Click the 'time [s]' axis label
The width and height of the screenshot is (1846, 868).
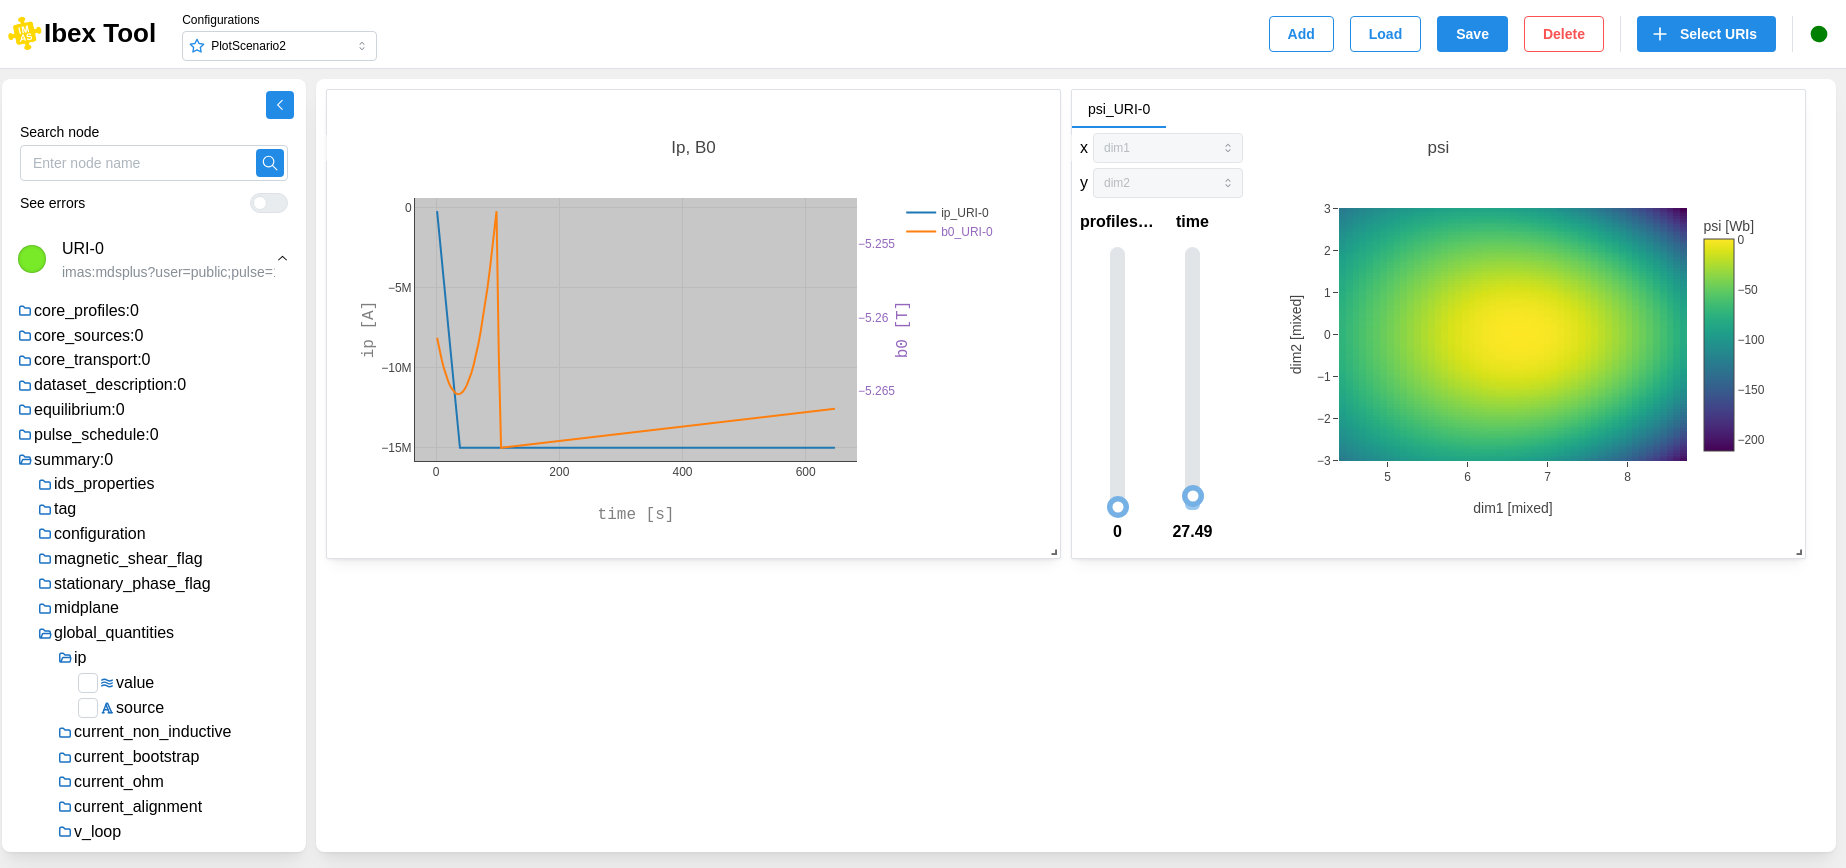pyautogui.click(x=635, y=514)
